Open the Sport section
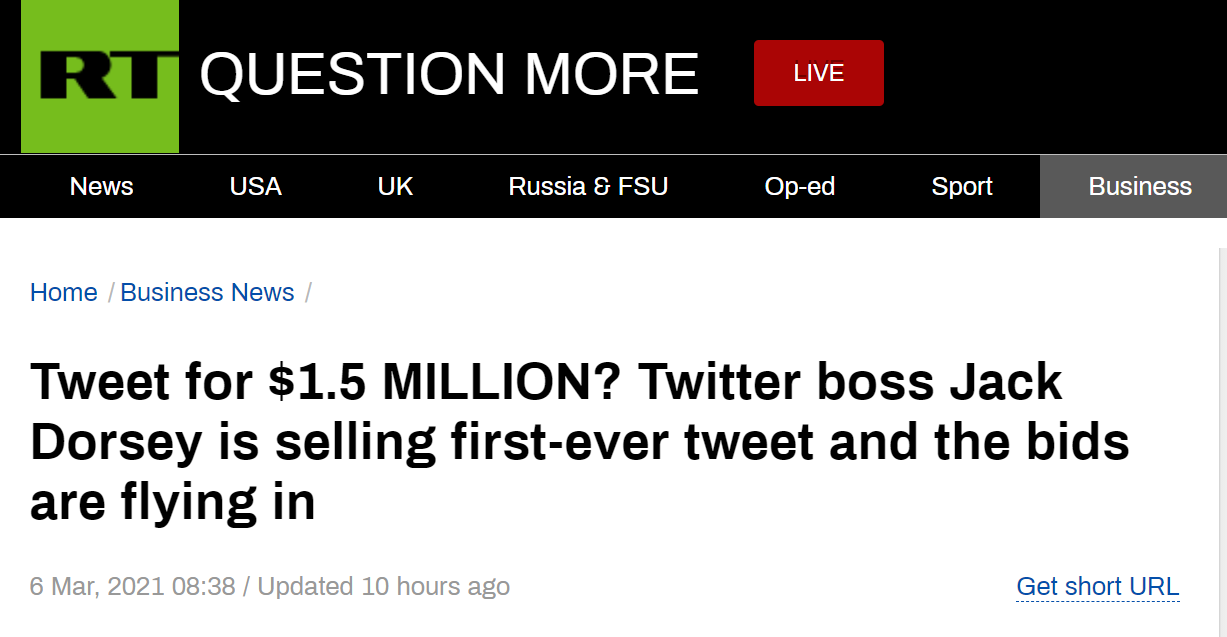Image resolution: width=1227 pixels, height=637 pixels. 962,186
